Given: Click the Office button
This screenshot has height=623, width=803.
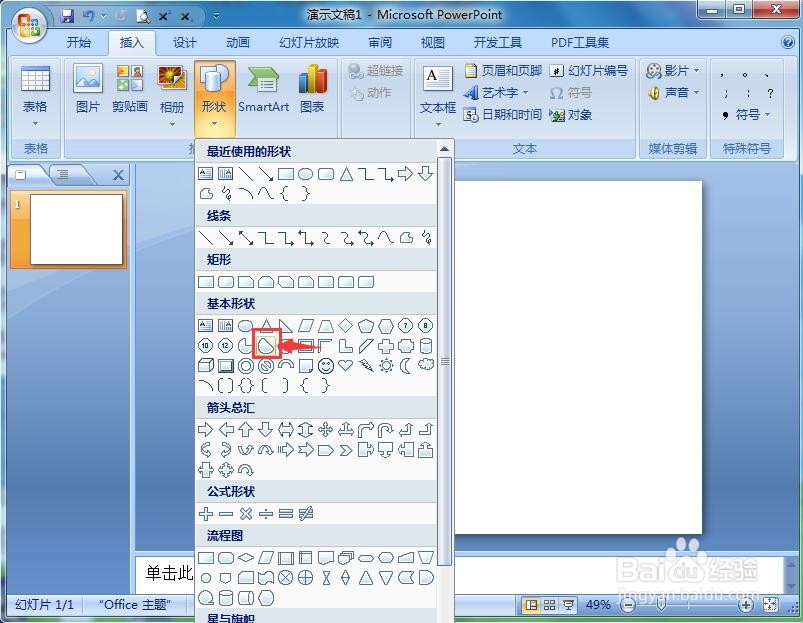Looking at the screenshot, I should tap(27, 27).
